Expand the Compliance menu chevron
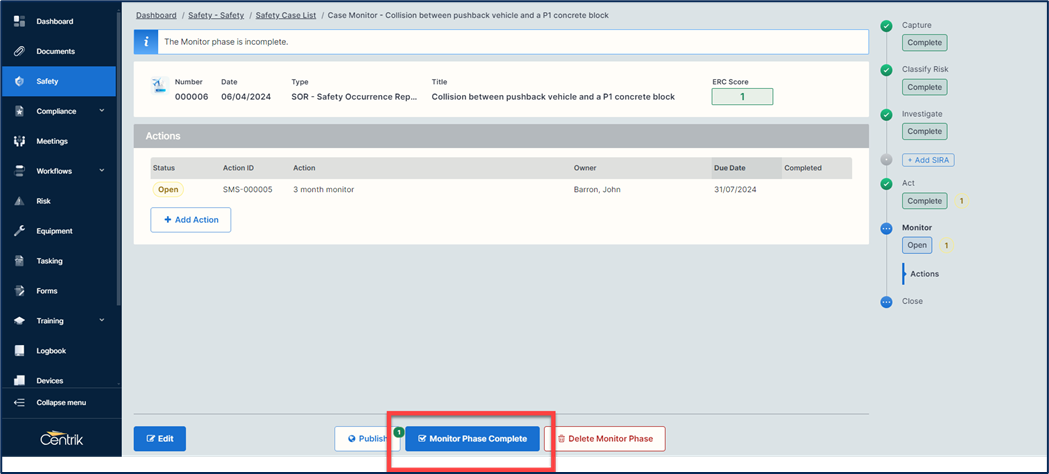Image resolution: width=1049 pixels, height=474 pixels. click(x=102, y=111)
